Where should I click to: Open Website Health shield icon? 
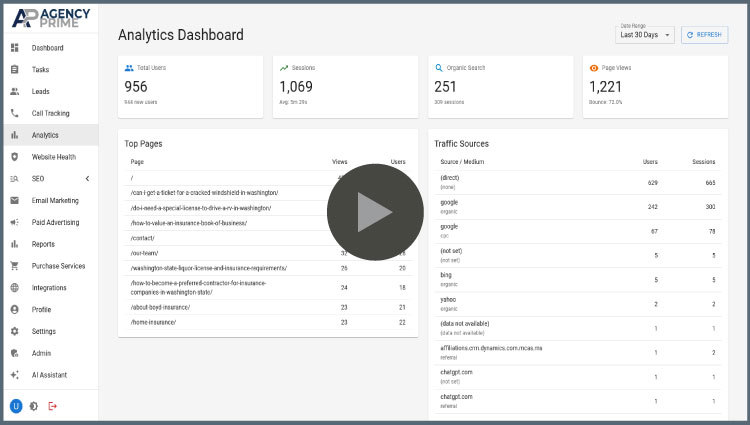(15, 157)
